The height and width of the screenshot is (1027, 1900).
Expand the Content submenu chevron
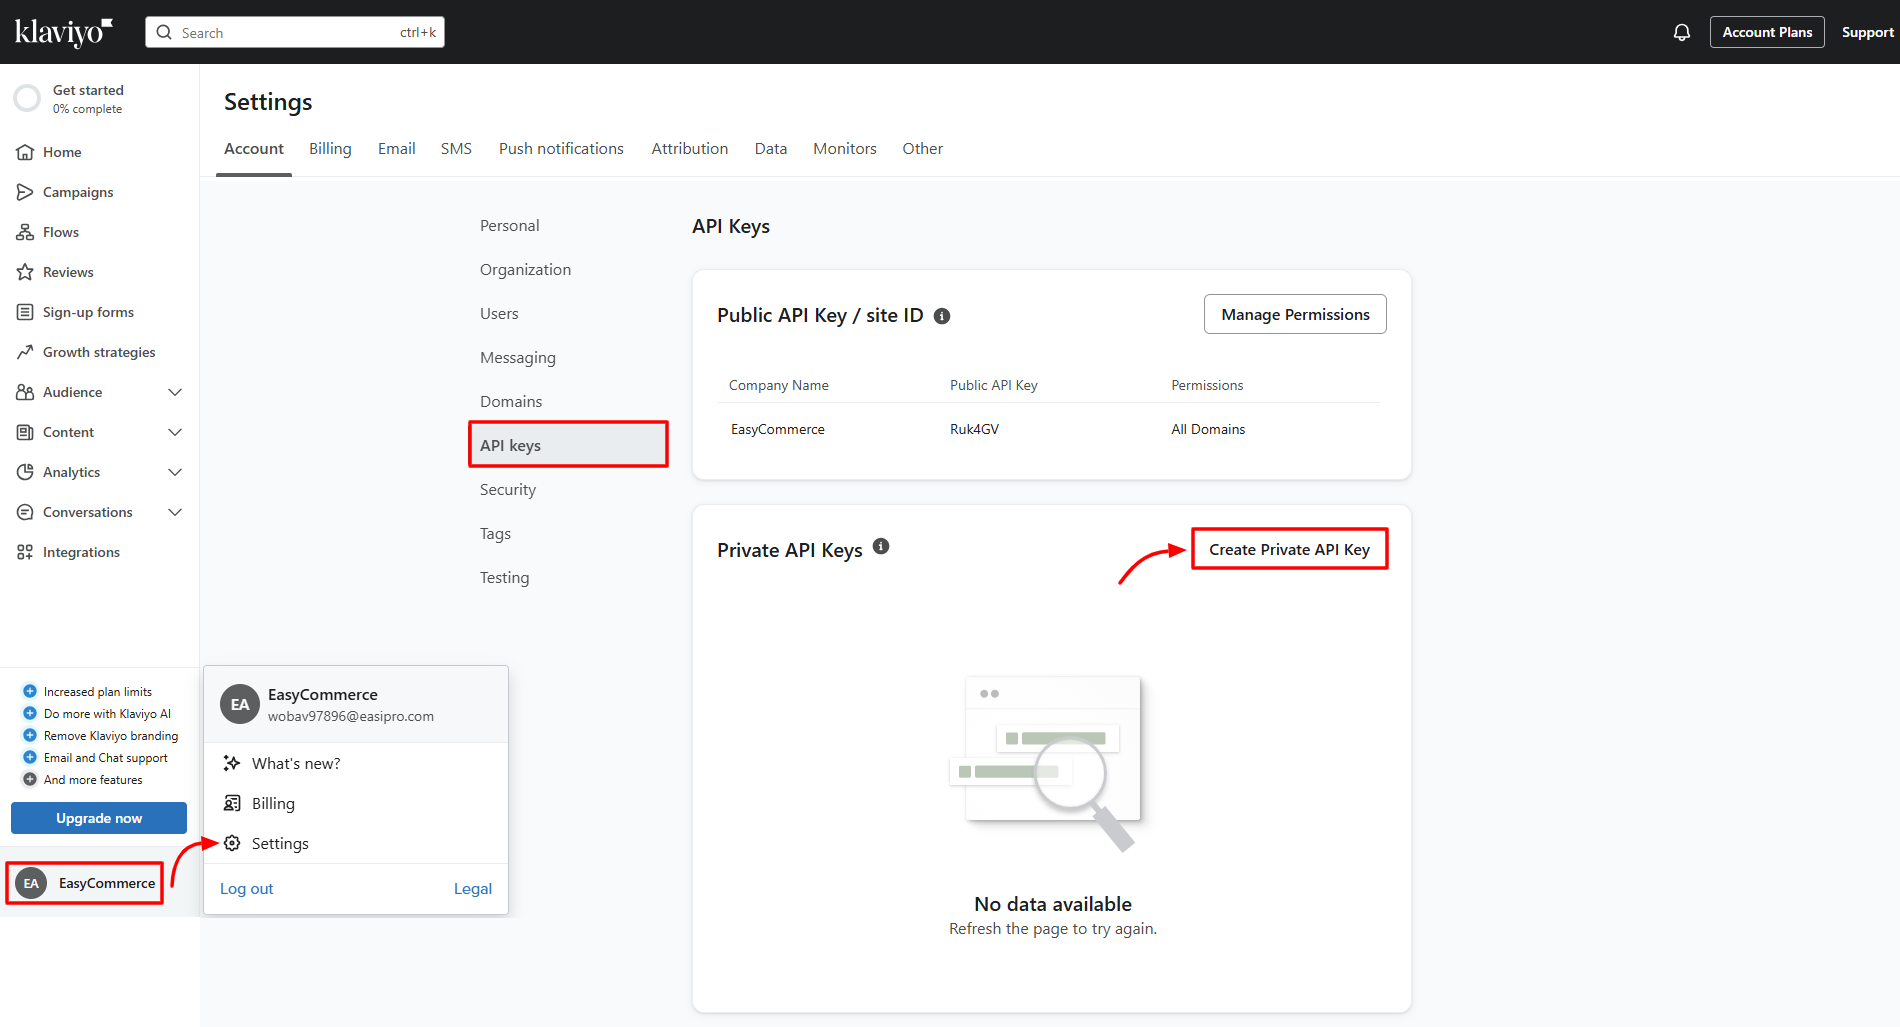[175, 432]
